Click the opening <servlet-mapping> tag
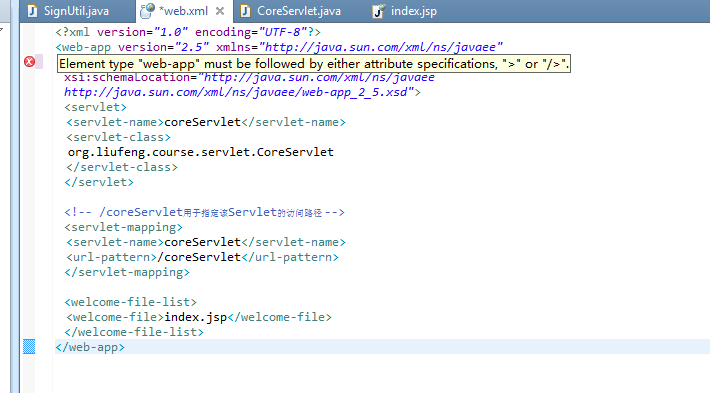The image size is (710, 393). tap(124, 227)
